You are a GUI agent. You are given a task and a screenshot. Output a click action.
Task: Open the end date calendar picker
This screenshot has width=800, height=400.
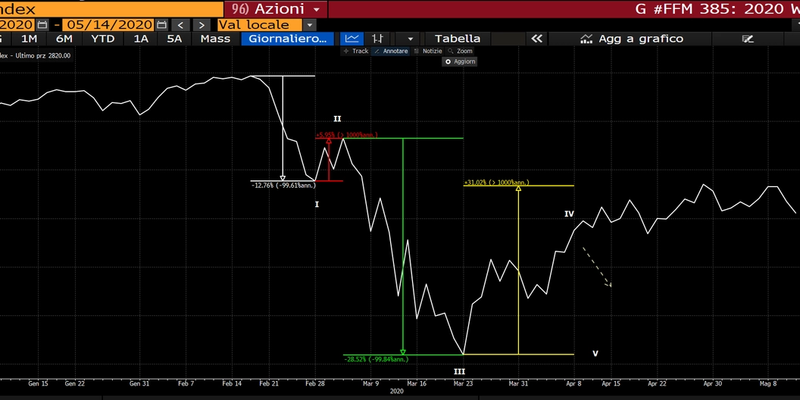161,25
